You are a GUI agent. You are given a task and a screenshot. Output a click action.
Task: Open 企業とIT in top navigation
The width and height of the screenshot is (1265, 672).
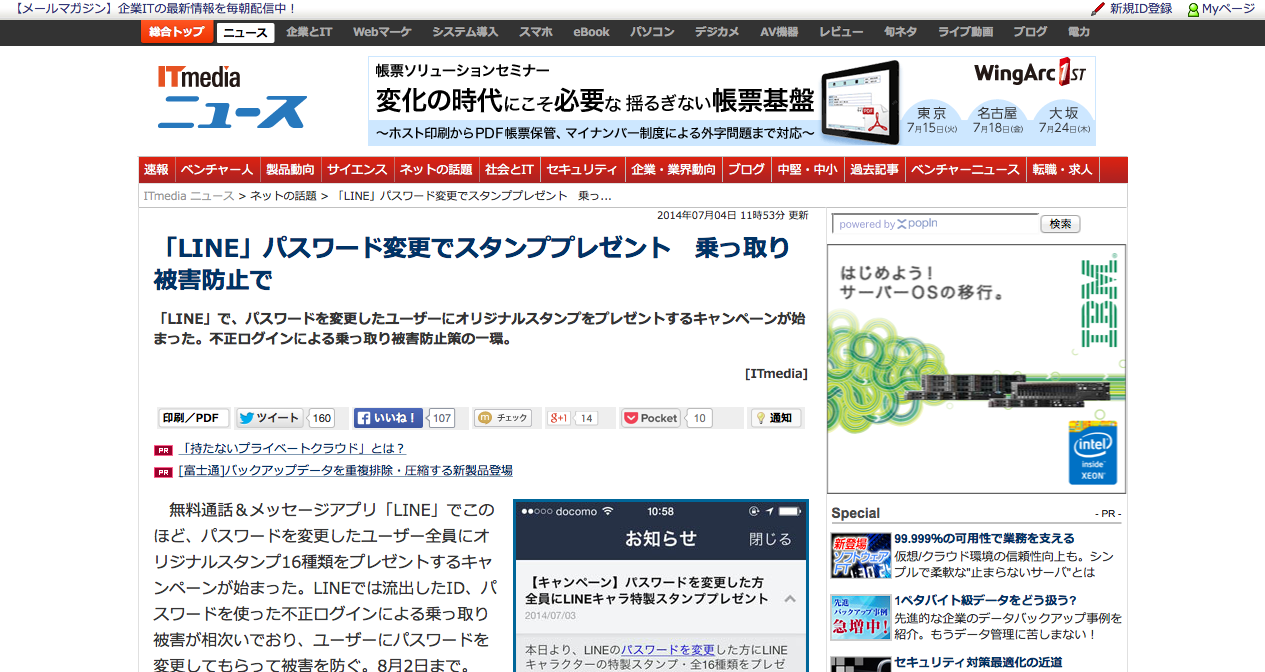click(309, 32)
